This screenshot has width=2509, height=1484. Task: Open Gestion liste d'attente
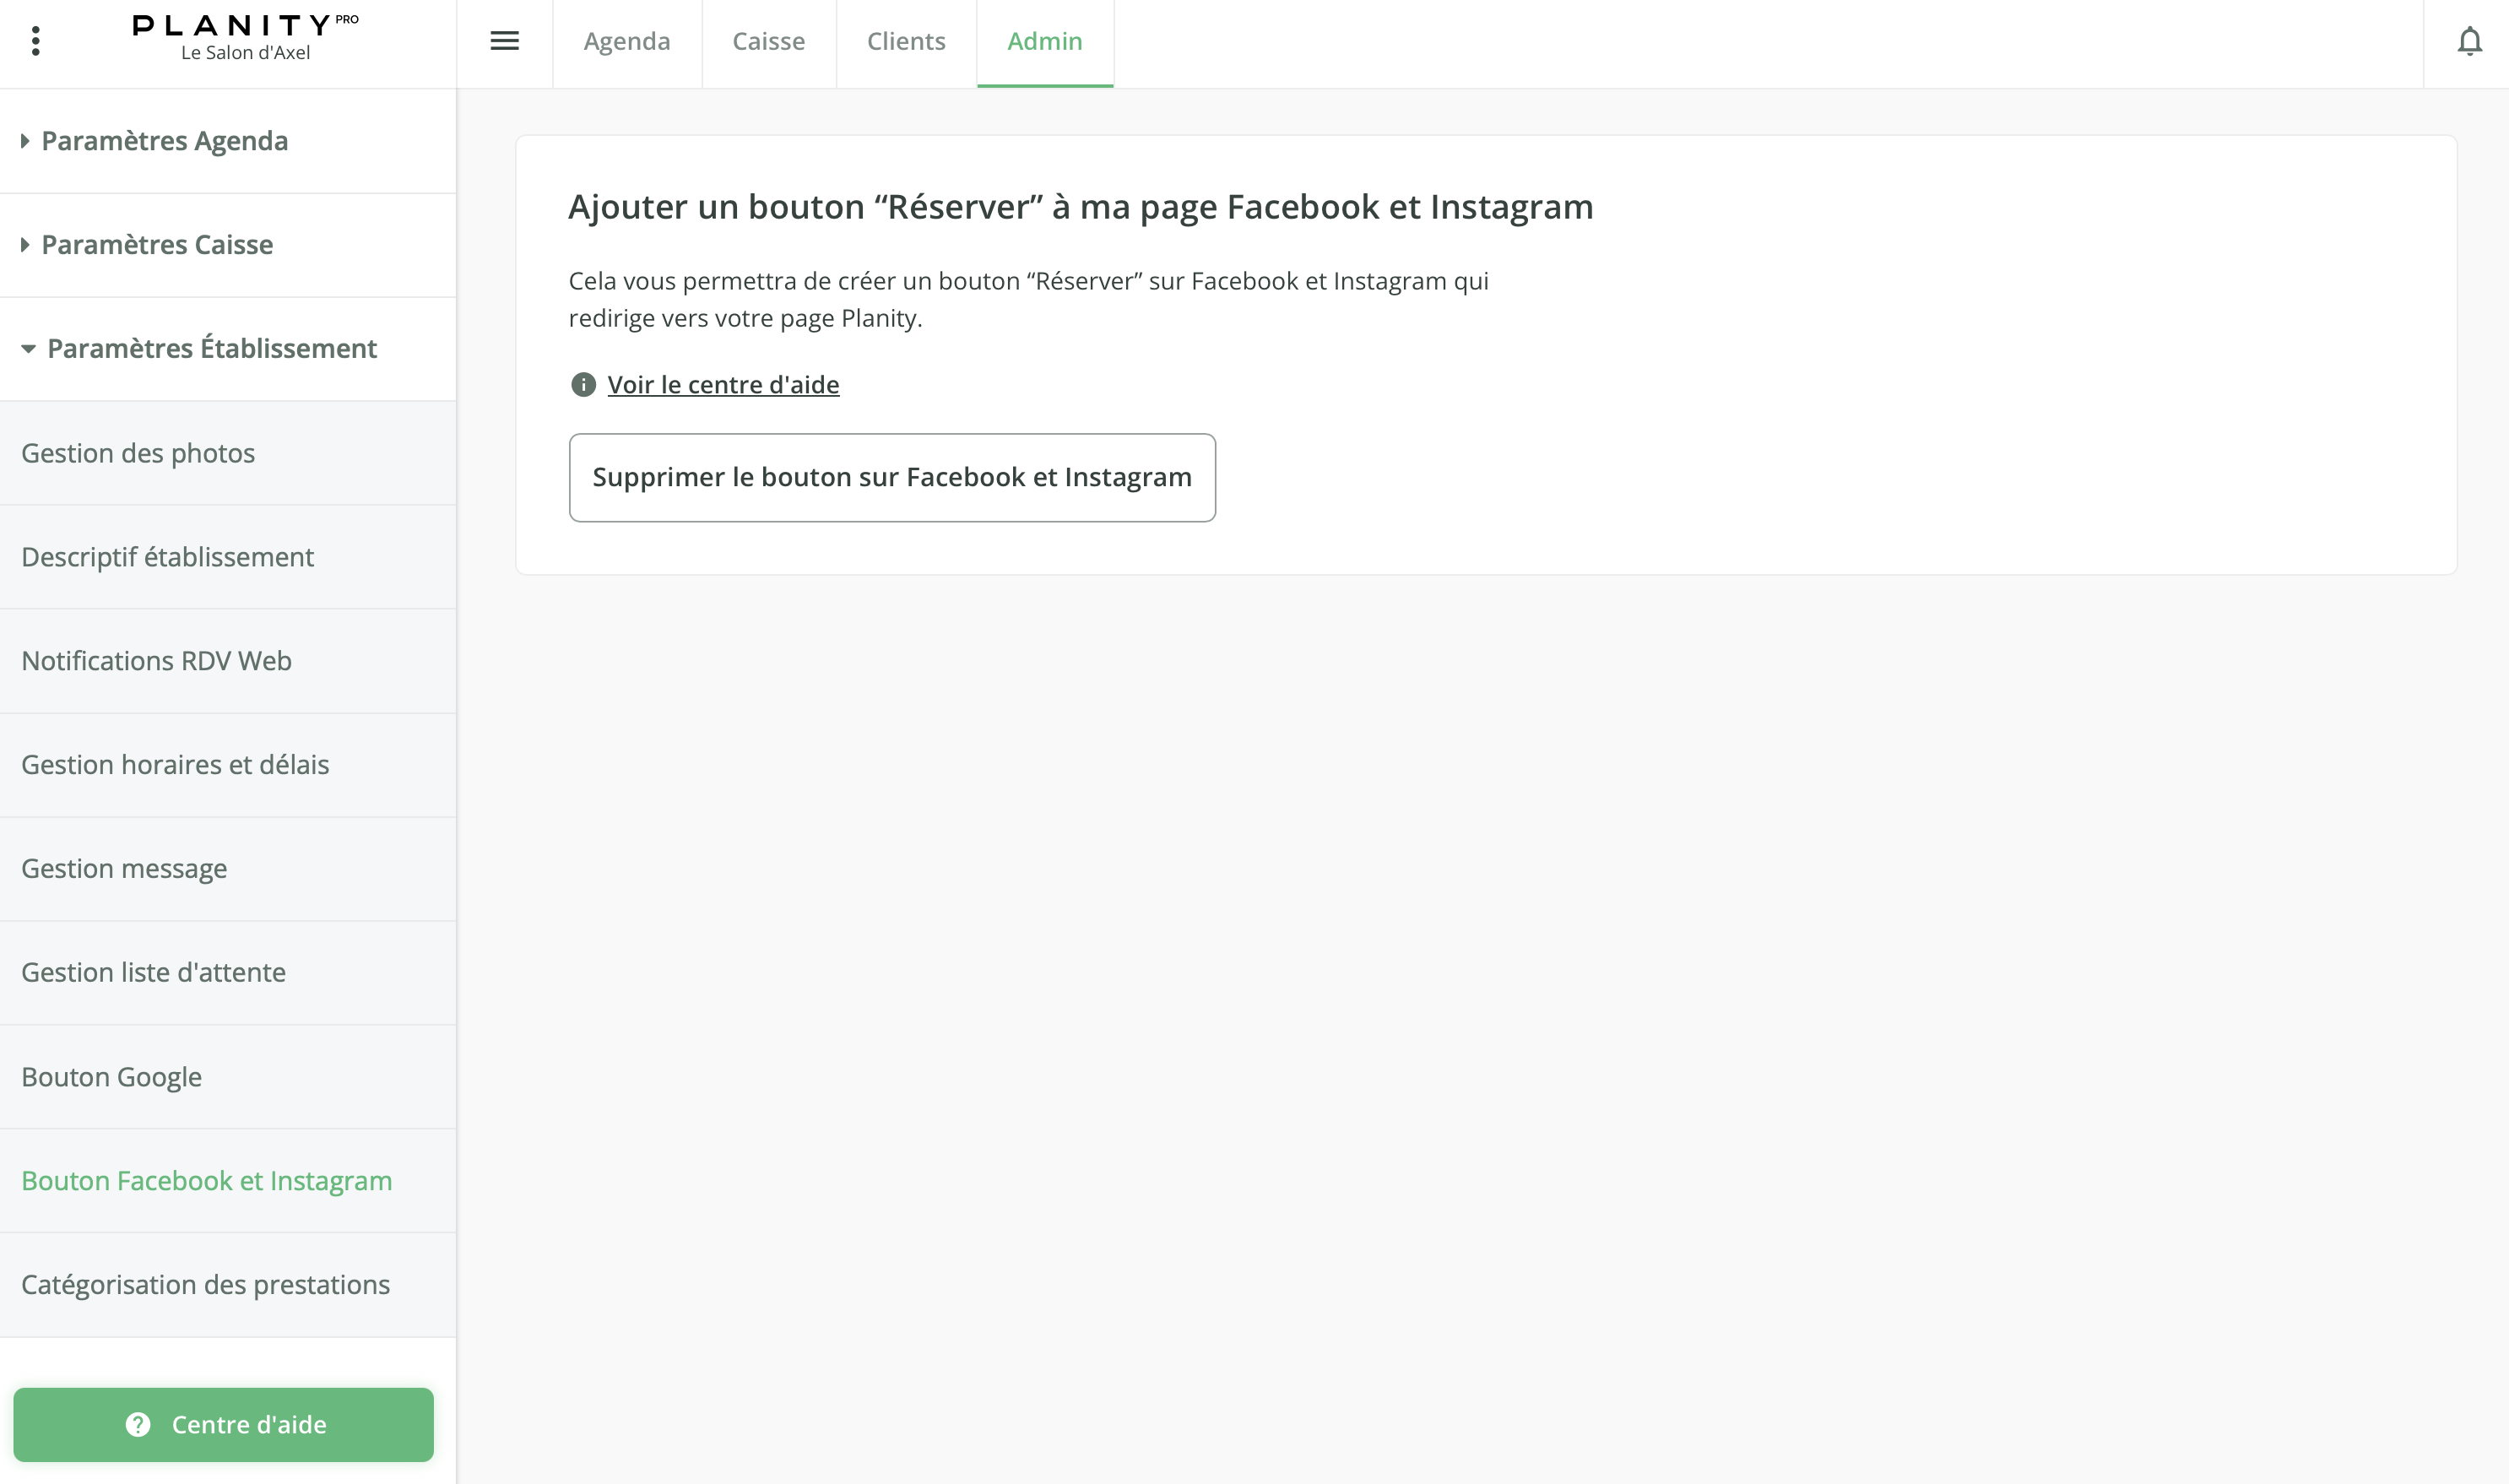coord(153,972)
